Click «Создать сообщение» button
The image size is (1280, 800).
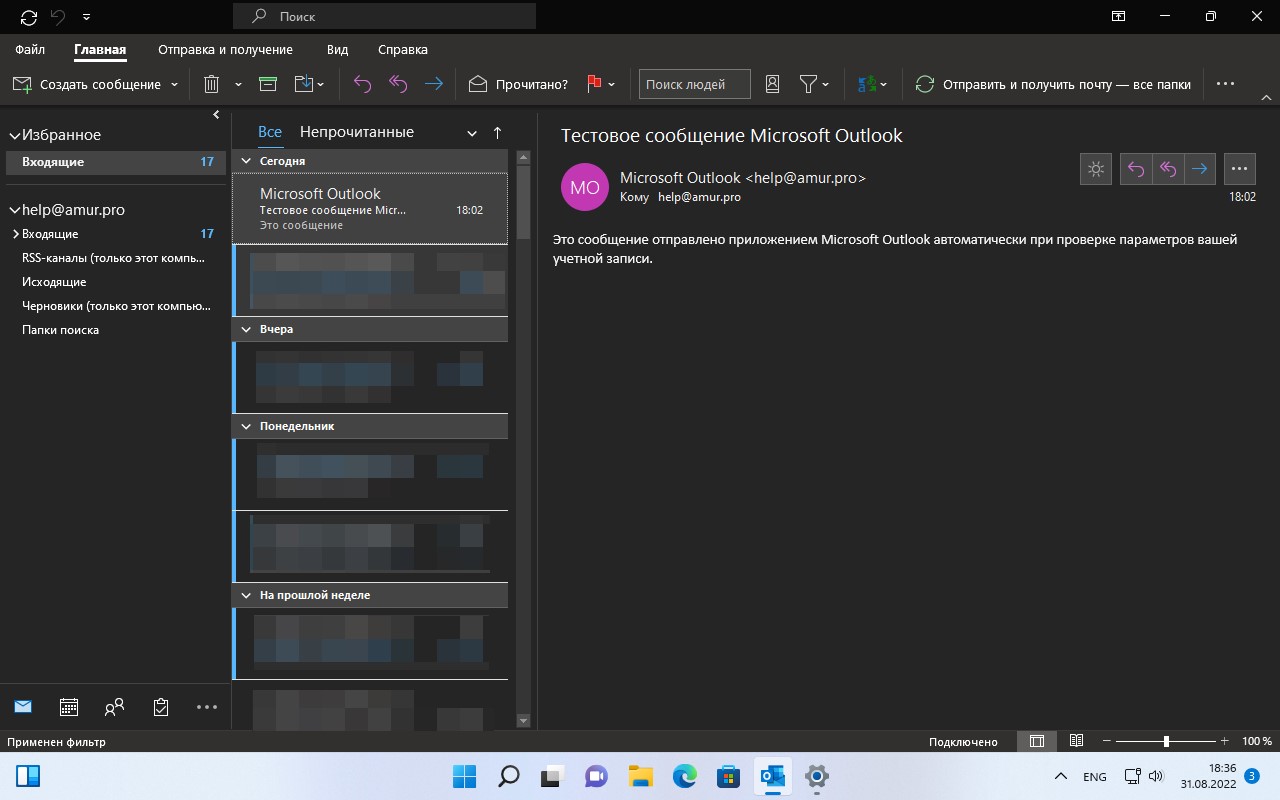pyautogui.click(x=87, y=85)
